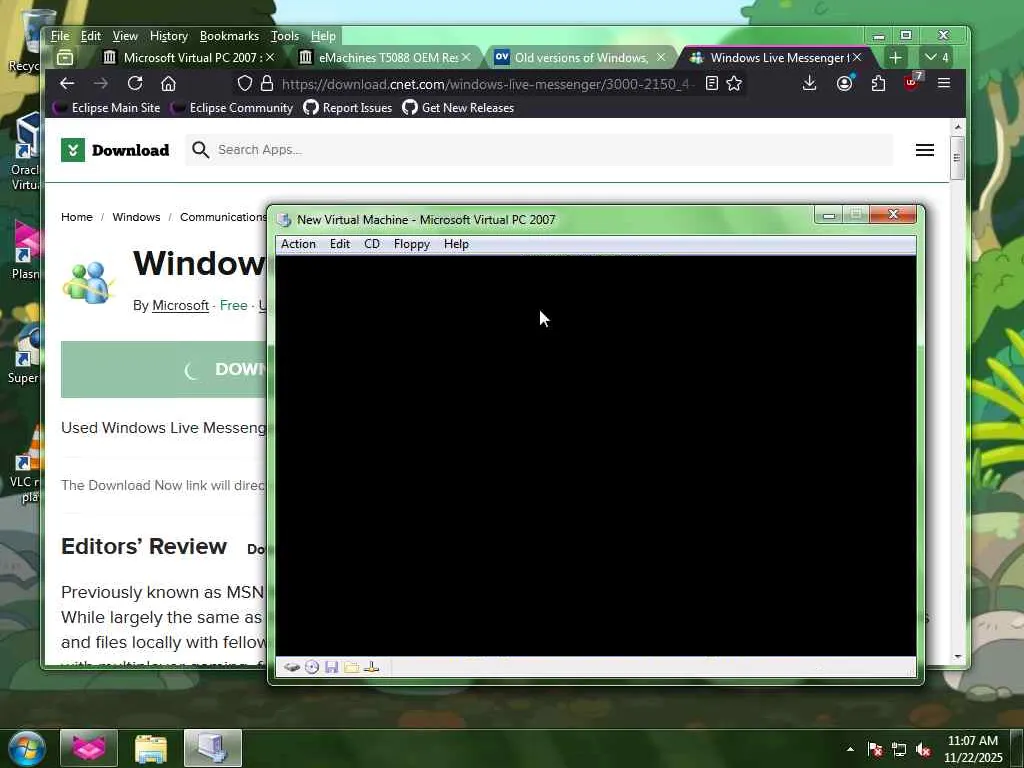Open the browser application hamburger menu
The height and width of the screenshot is (768, 1024).
click(x=944, y=83)
